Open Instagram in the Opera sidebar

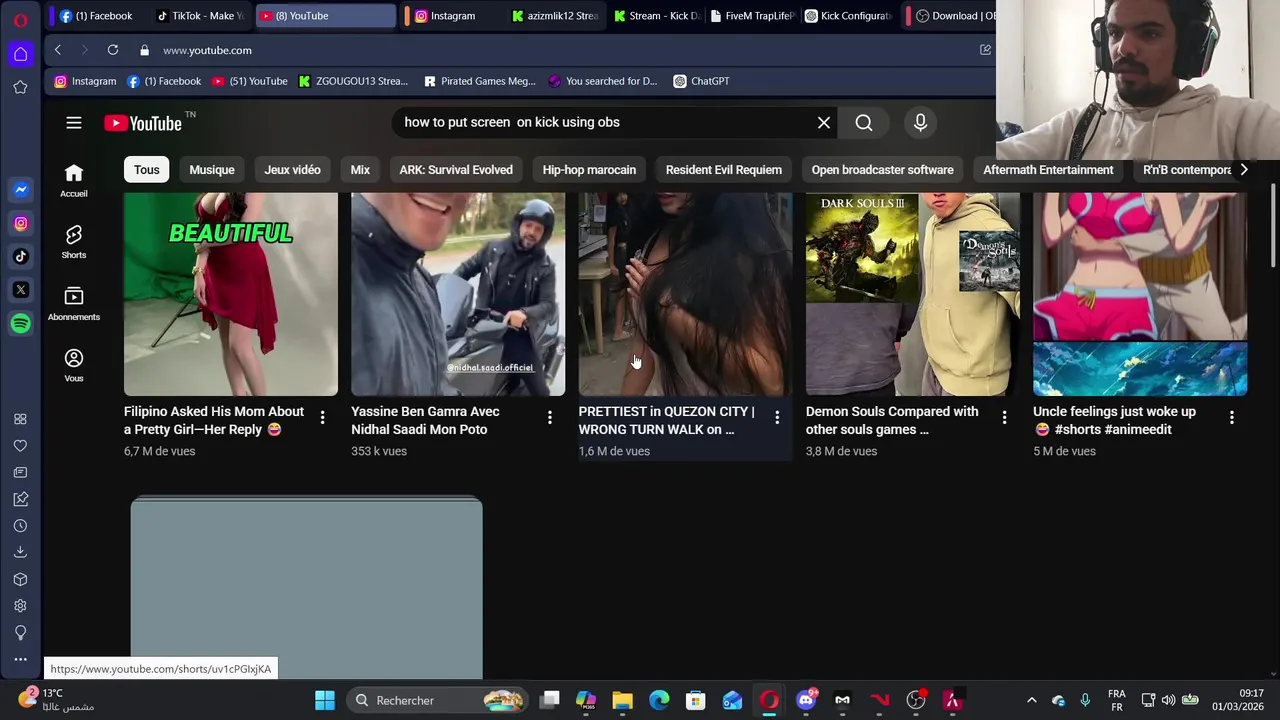point(20,223)
